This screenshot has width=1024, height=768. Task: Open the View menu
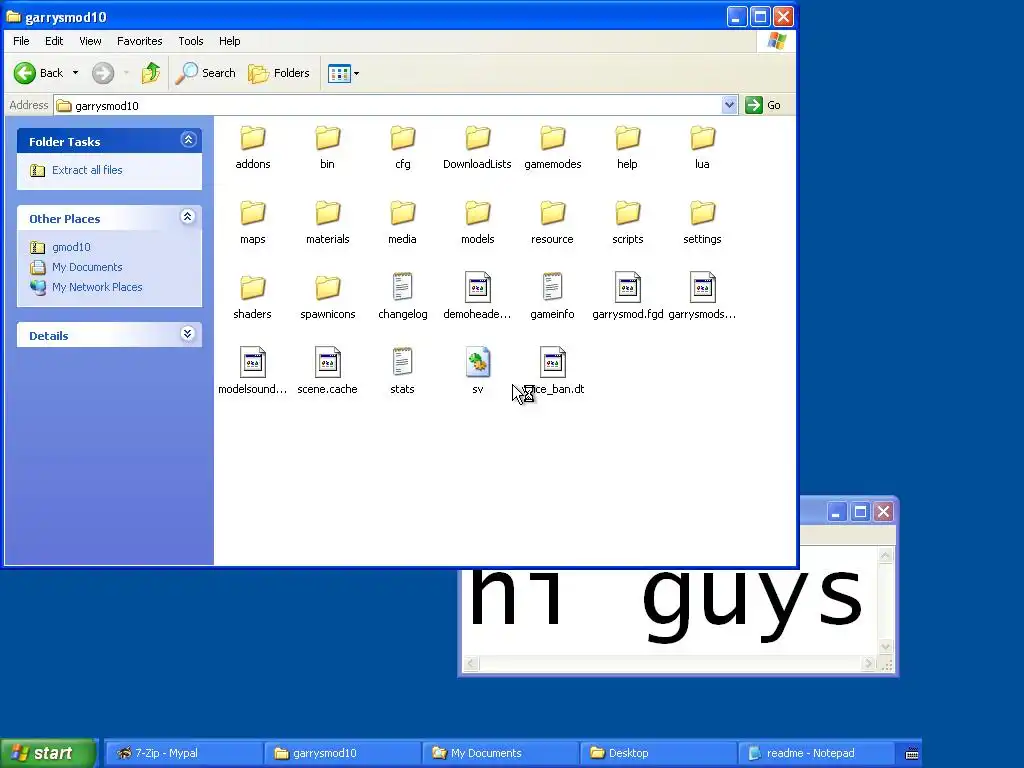click(x=90, y=40)
